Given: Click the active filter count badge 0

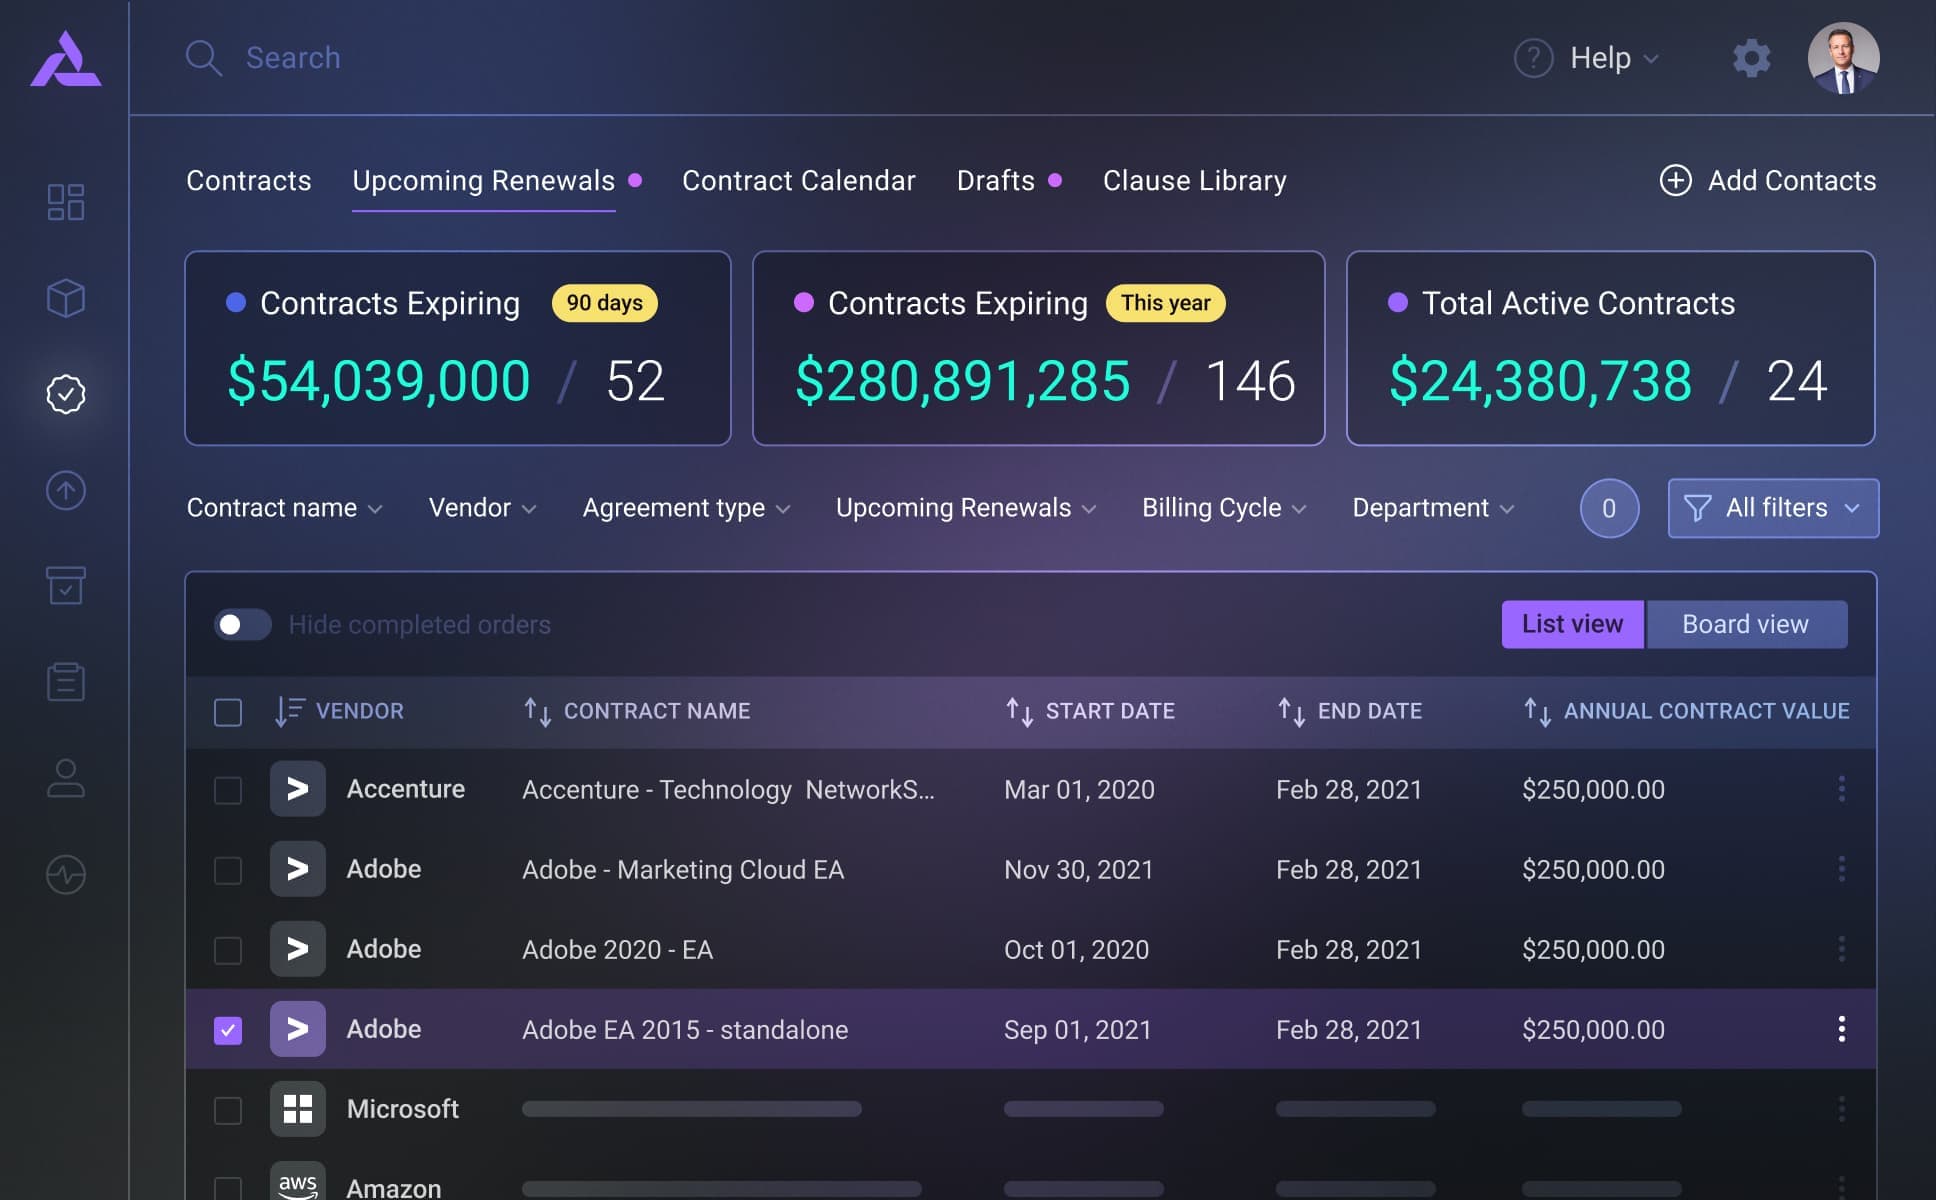Looking at the screenshot, I should coord(1609,508).
